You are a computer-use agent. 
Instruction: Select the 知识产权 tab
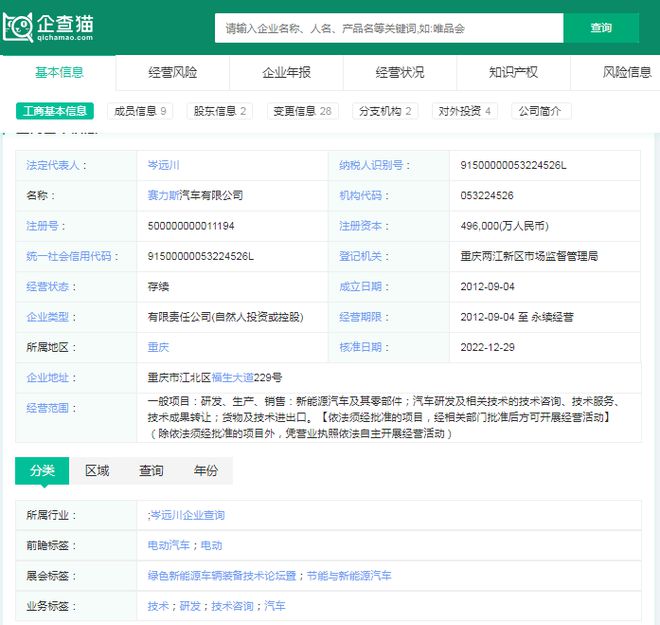point(514,72)
